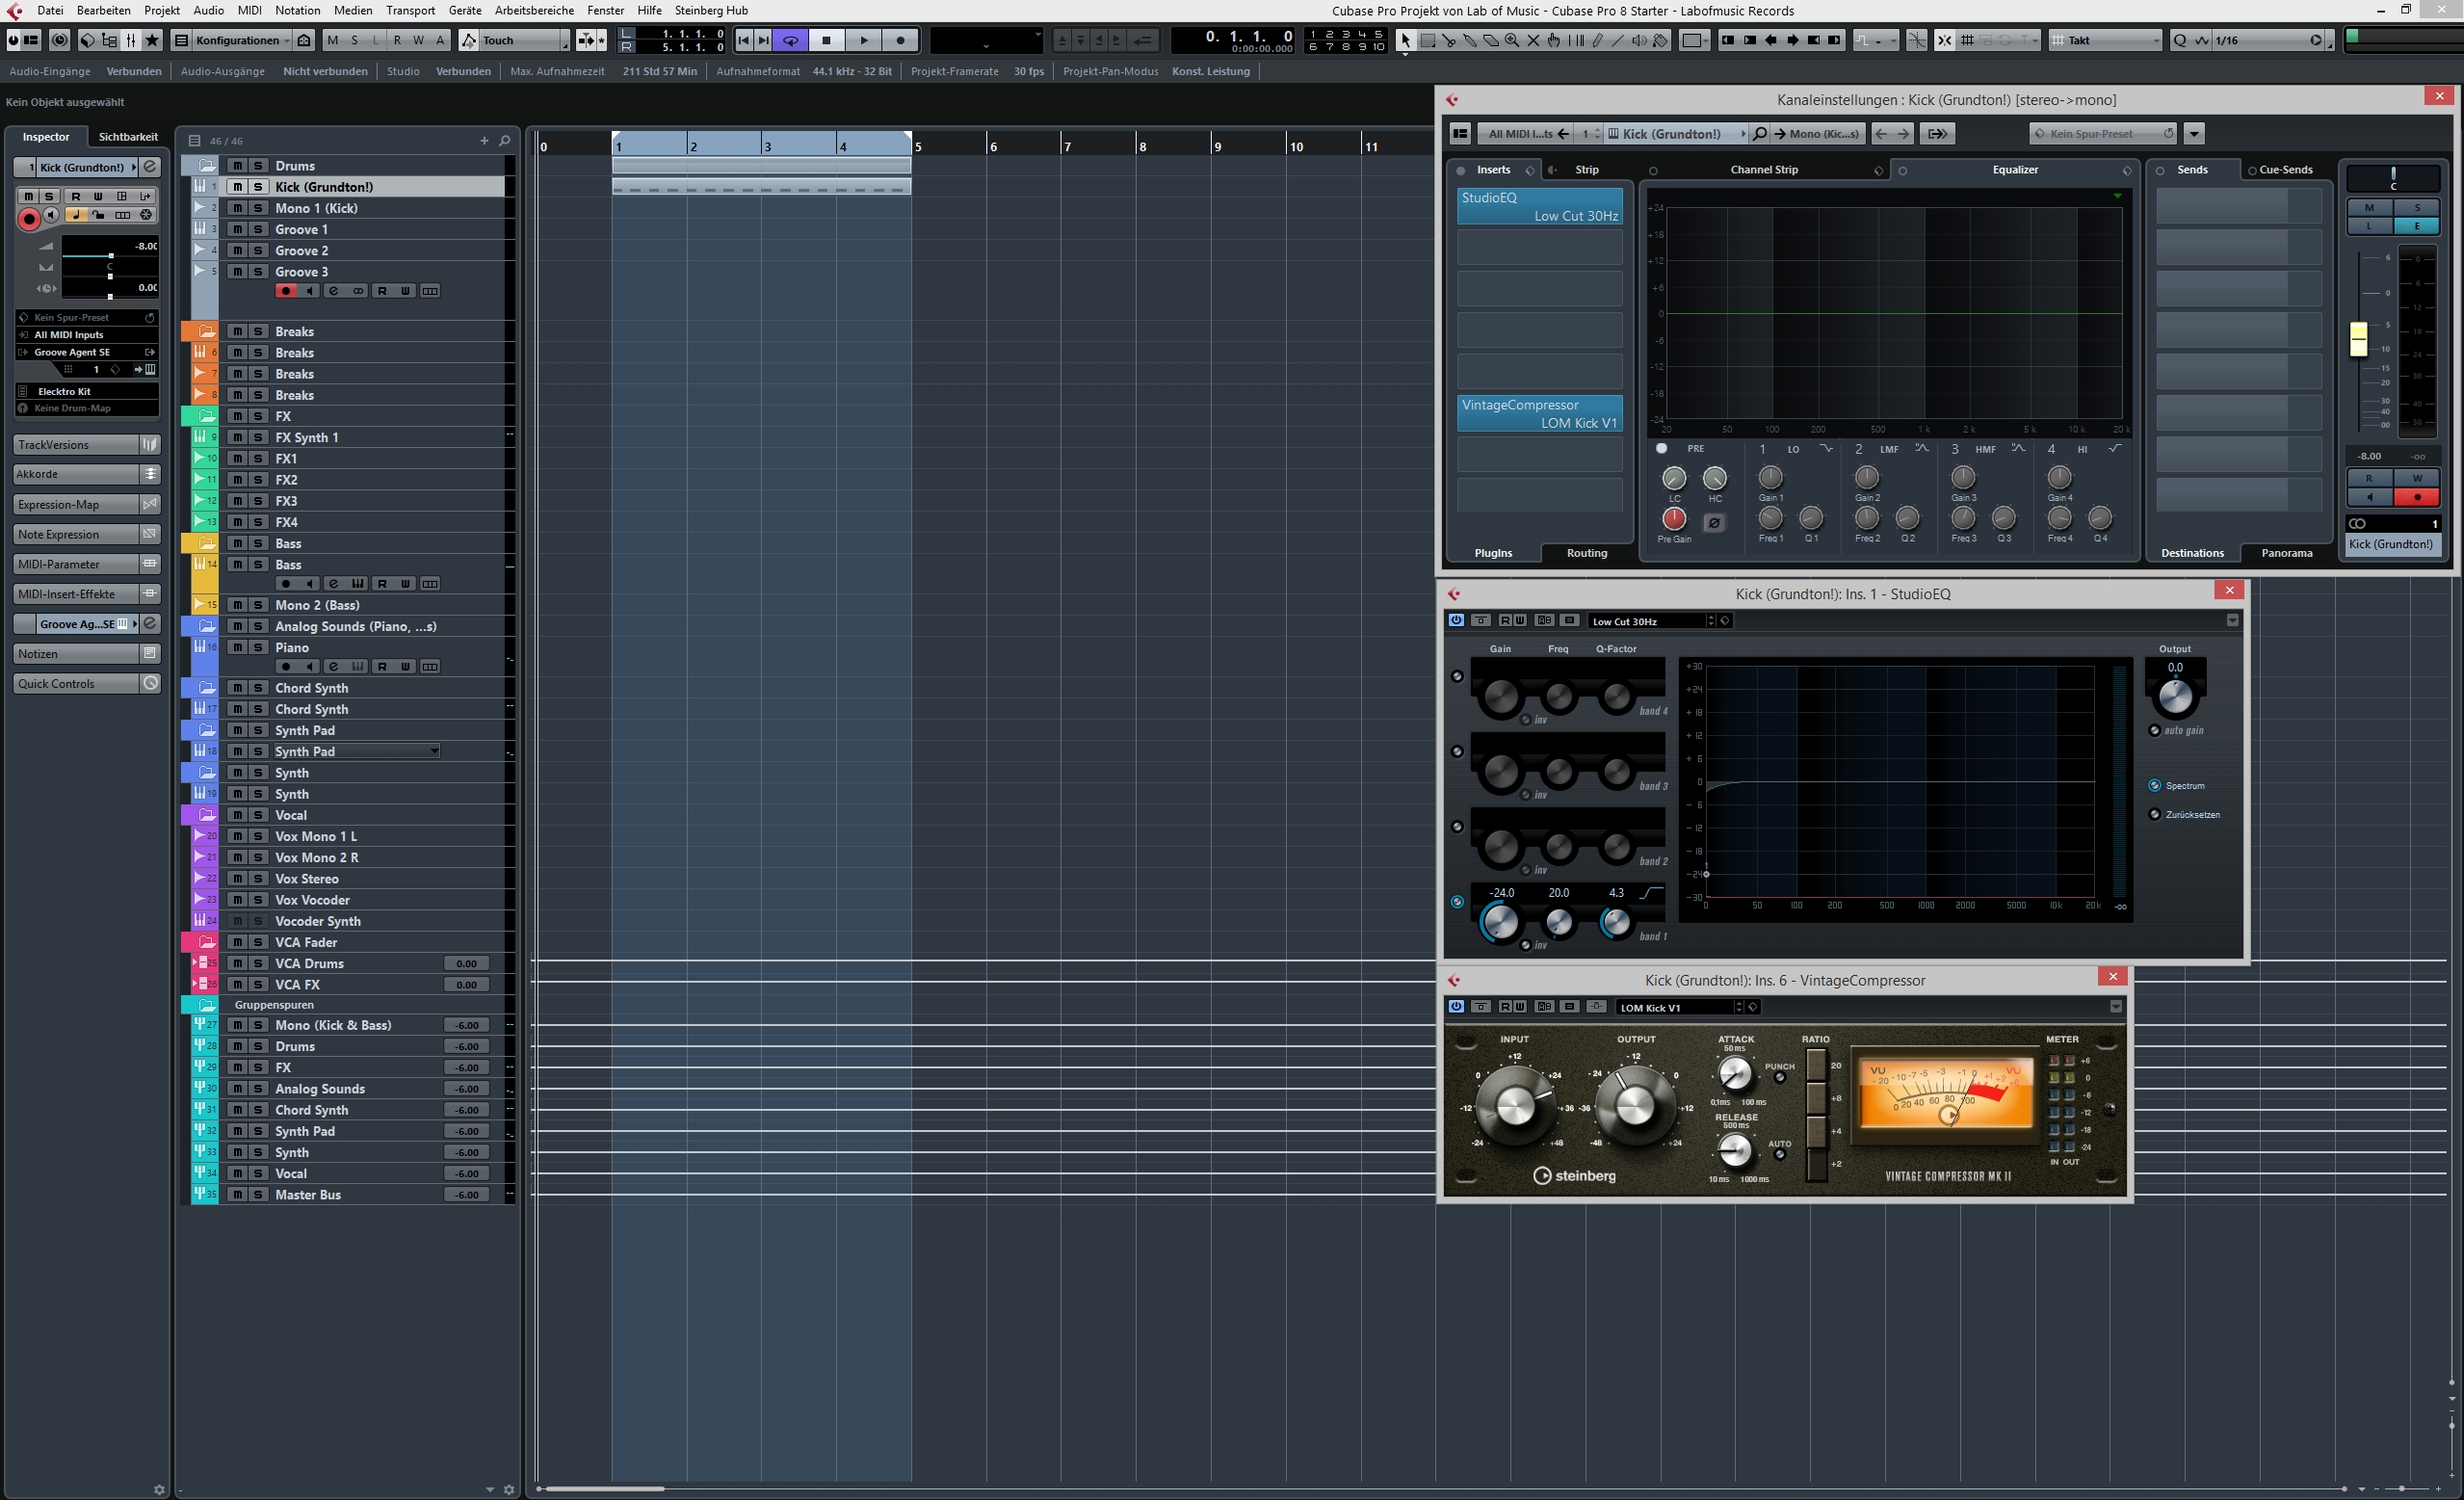
Task: Toggle StudioEQ A/B comparison button
Action: point(1544,620)
